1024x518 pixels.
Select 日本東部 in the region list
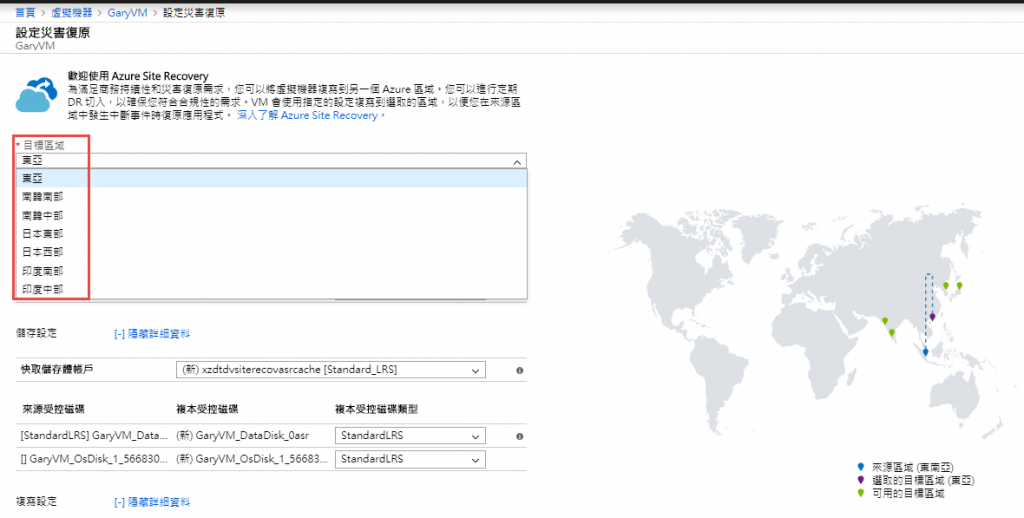(271, 233)
